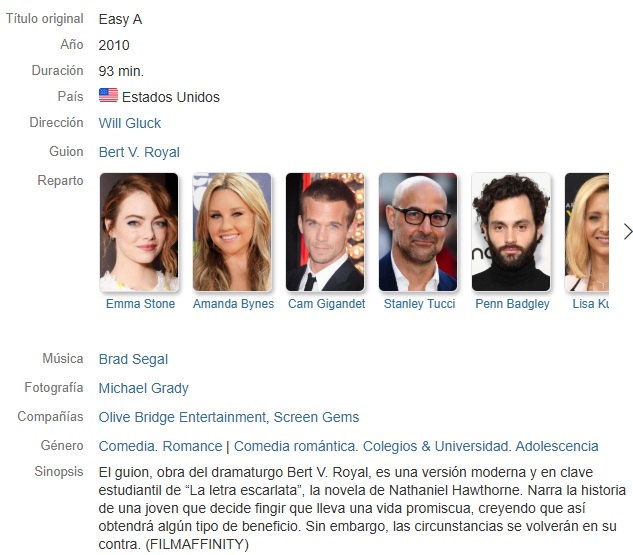Open director Will Gluck's page

pos(130,123)
